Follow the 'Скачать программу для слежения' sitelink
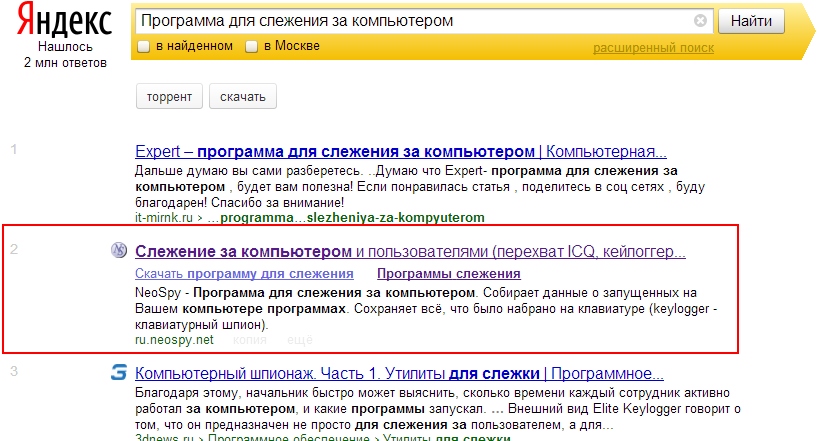The image size is (818, 441). coord(244,273)
